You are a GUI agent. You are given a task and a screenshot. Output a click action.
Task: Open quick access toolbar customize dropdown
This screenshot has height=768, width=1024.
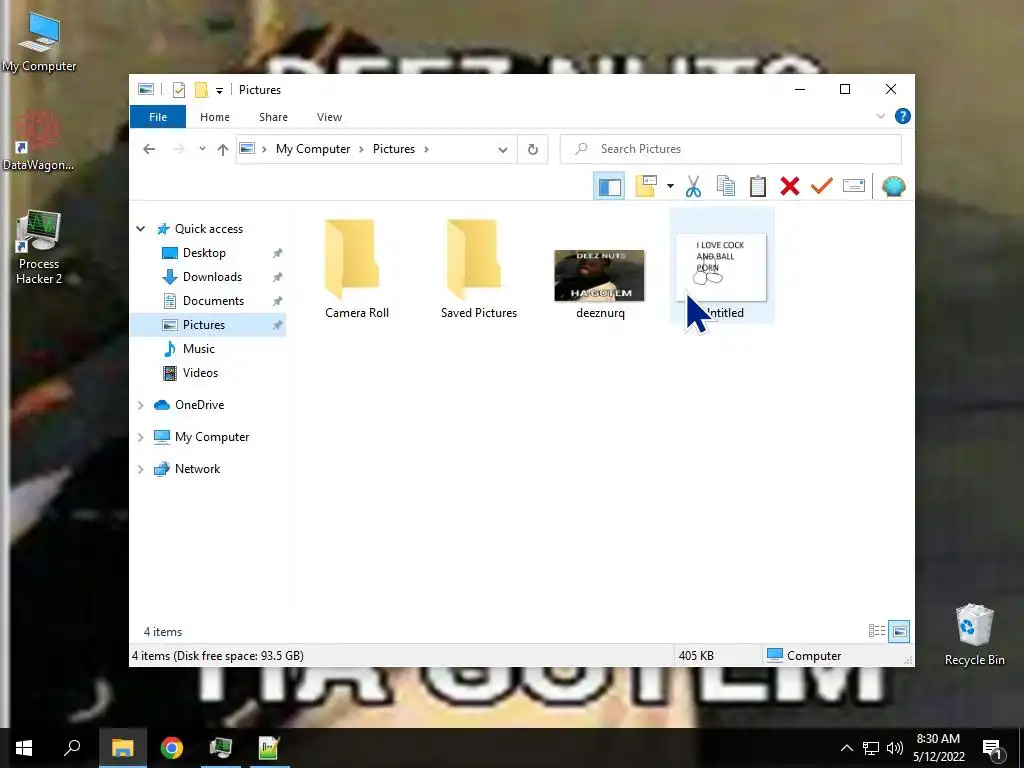[219, 90]
